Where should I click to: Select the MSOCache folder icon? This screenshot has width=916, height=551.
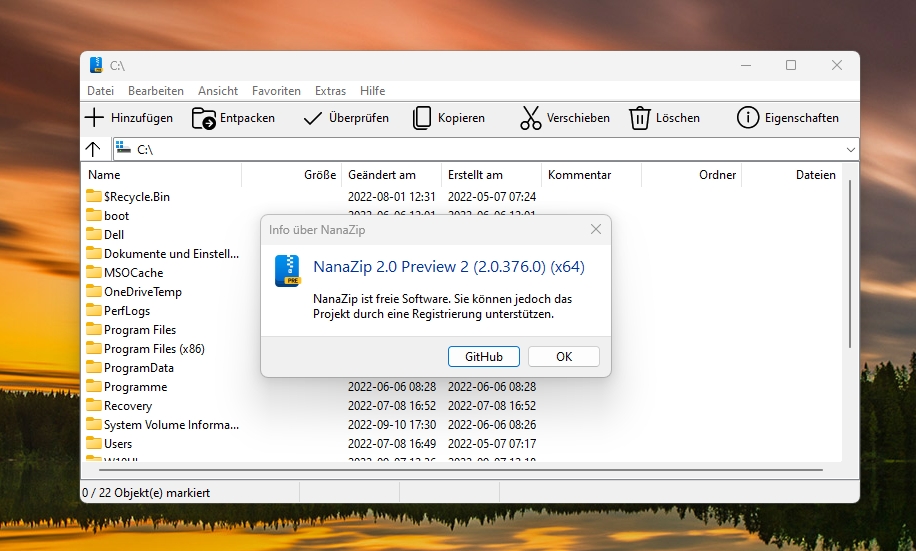coord(93,272)
